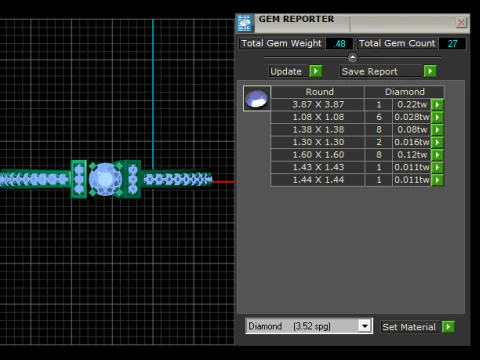The image size is (480, 360).
Task: Click the 0.08tw weight cell
Action: 412,130
